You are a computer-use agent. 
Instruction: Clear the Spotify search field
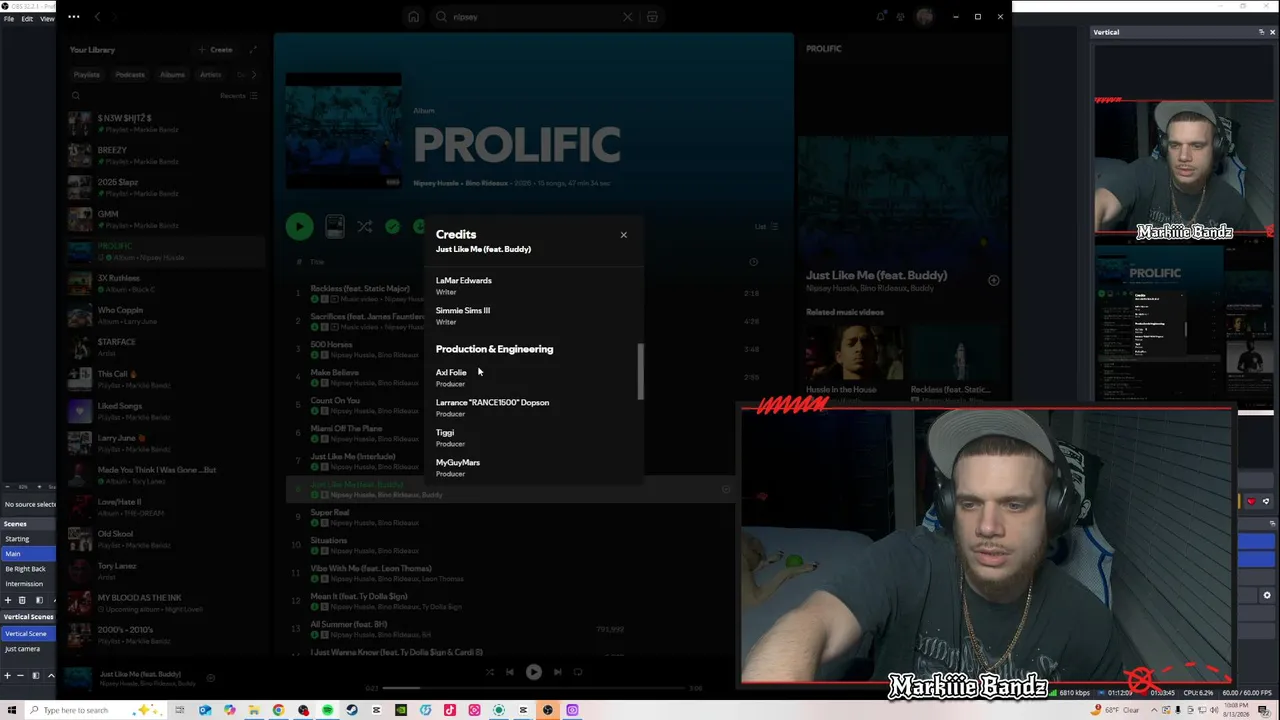[x=628, y=17]
